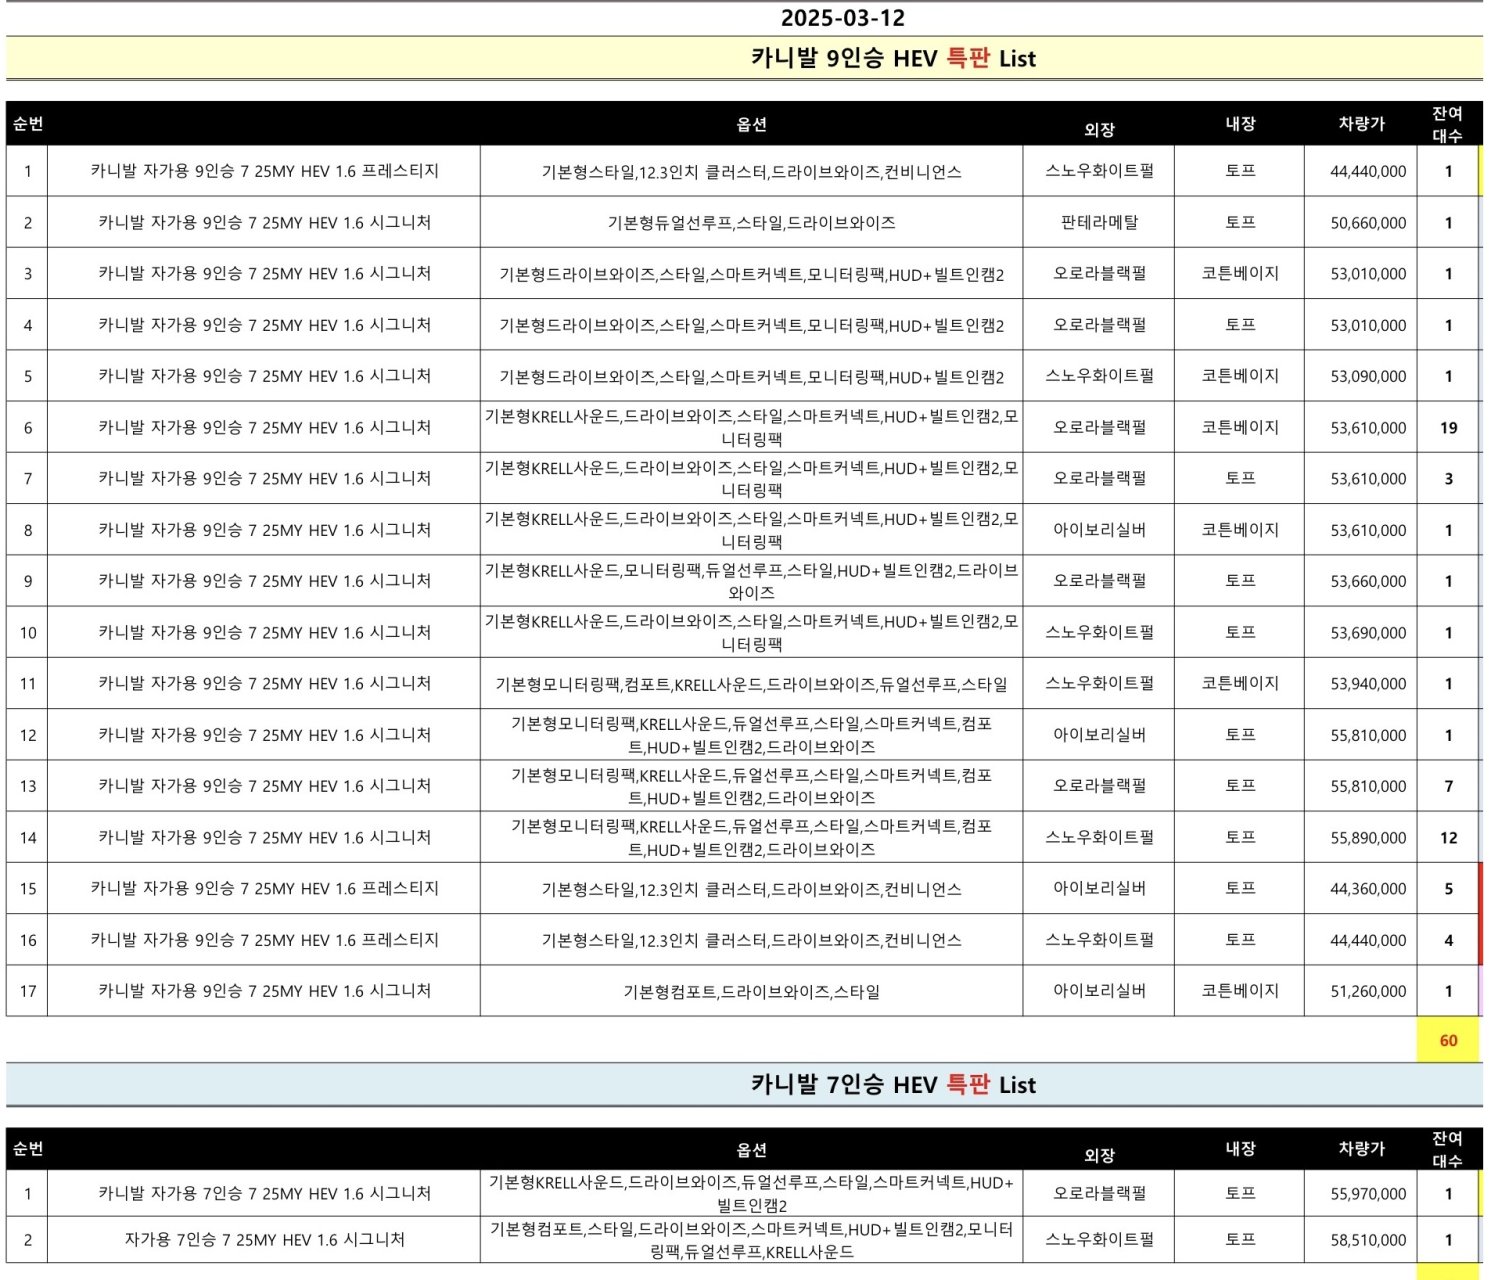1491x1280 pixels.
Task: Select the option cell starting '기본형모니터링팩,컴포트,KRELL사운드'
Action: coord(751,684)
